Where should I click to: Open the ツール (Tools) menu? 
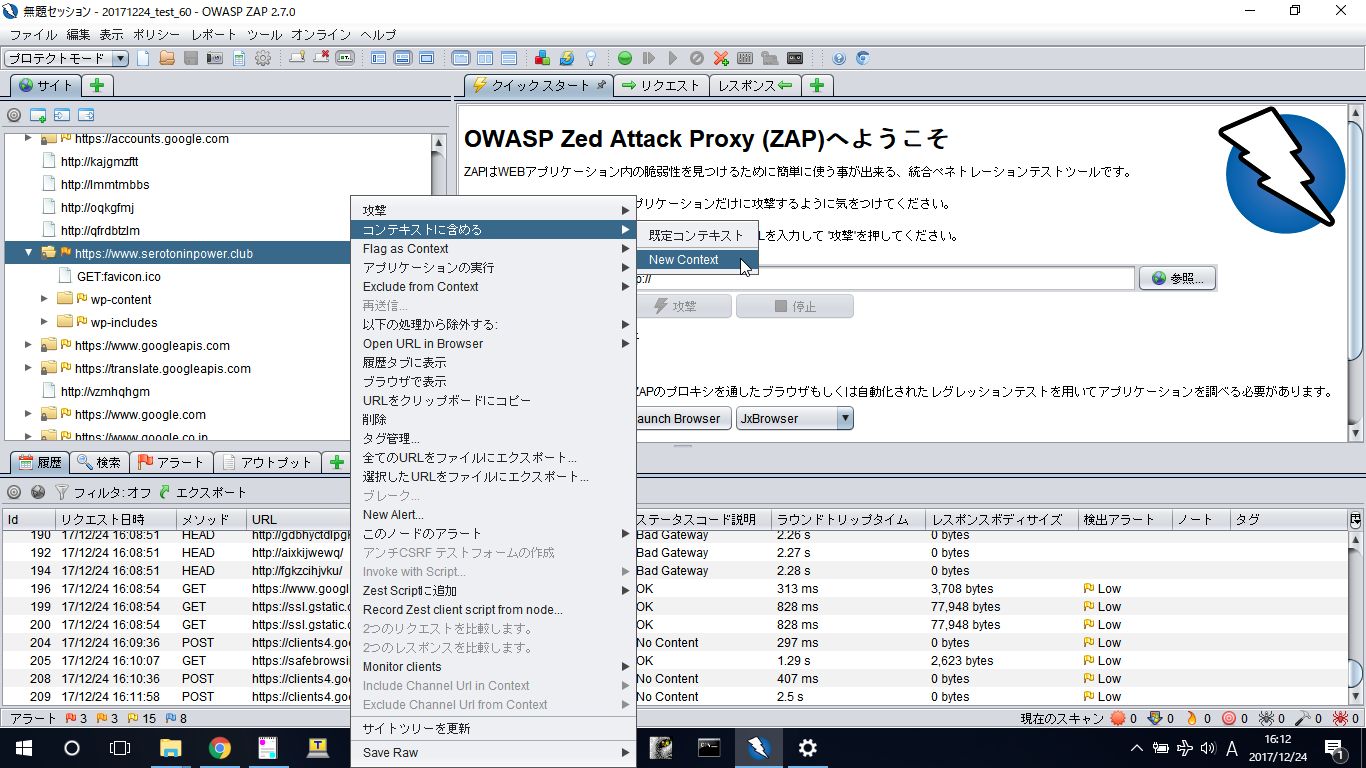(265, 34)
